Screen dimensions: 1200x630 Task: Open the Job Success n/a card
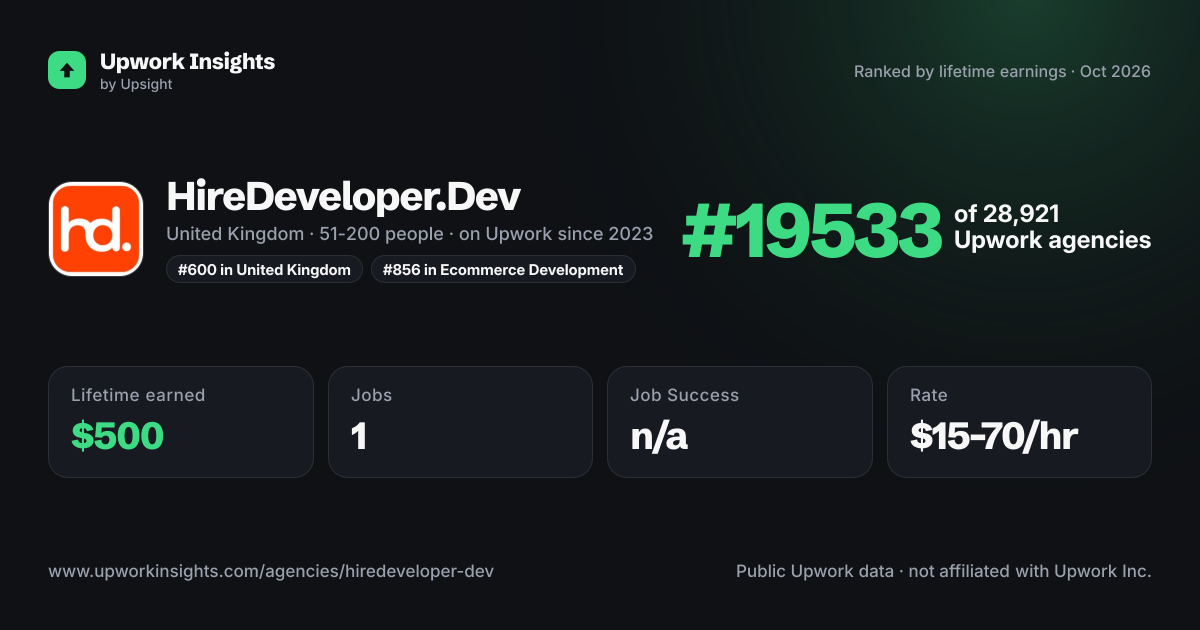click(740, 422)
